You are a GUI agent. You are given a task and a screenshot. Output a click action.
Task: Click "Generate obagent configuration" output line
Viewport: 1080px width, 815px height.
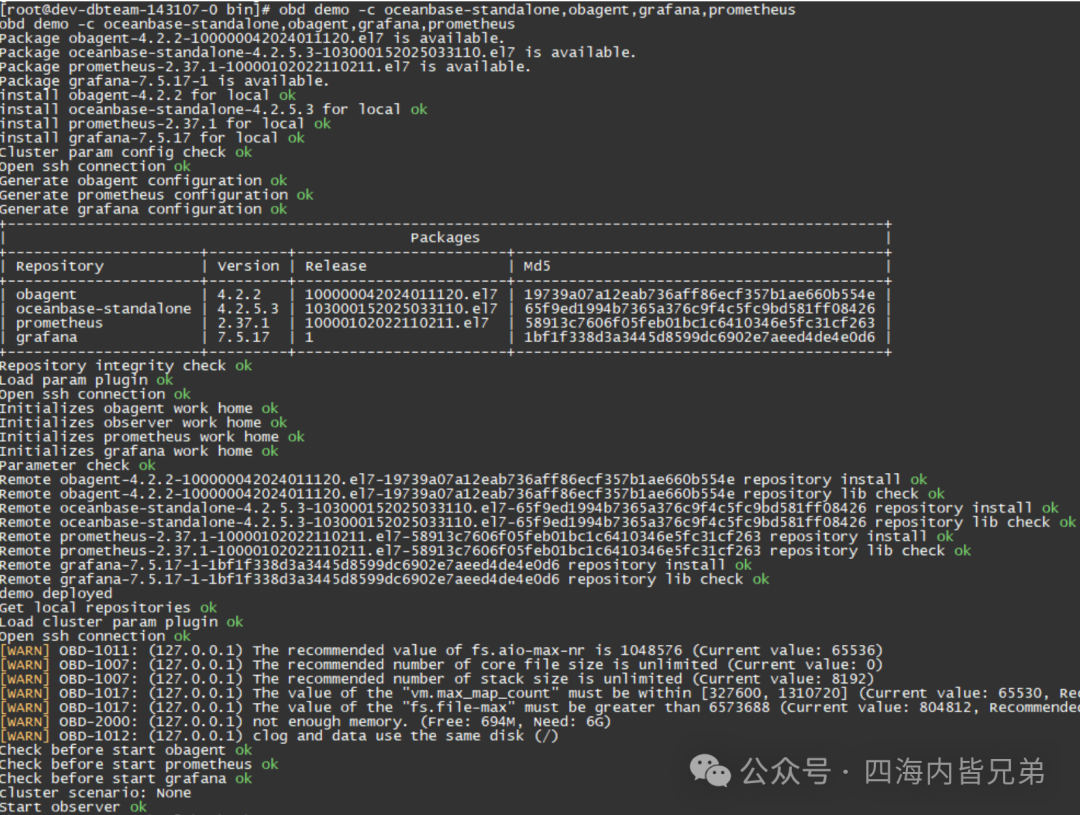pos(143,180)
